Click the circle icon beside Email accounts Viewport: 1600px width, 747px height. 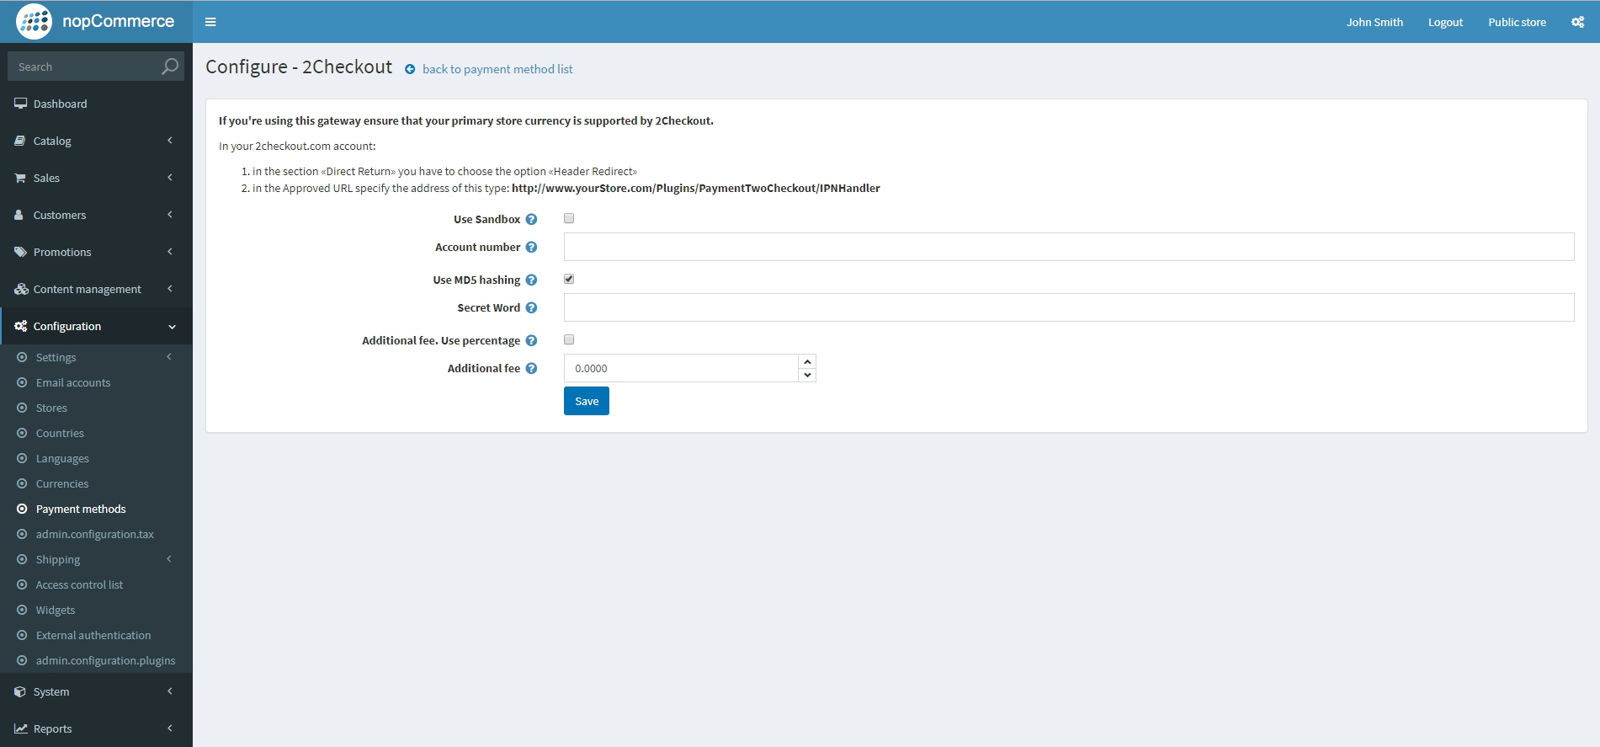pyautogui.click(x=22, y=383)
